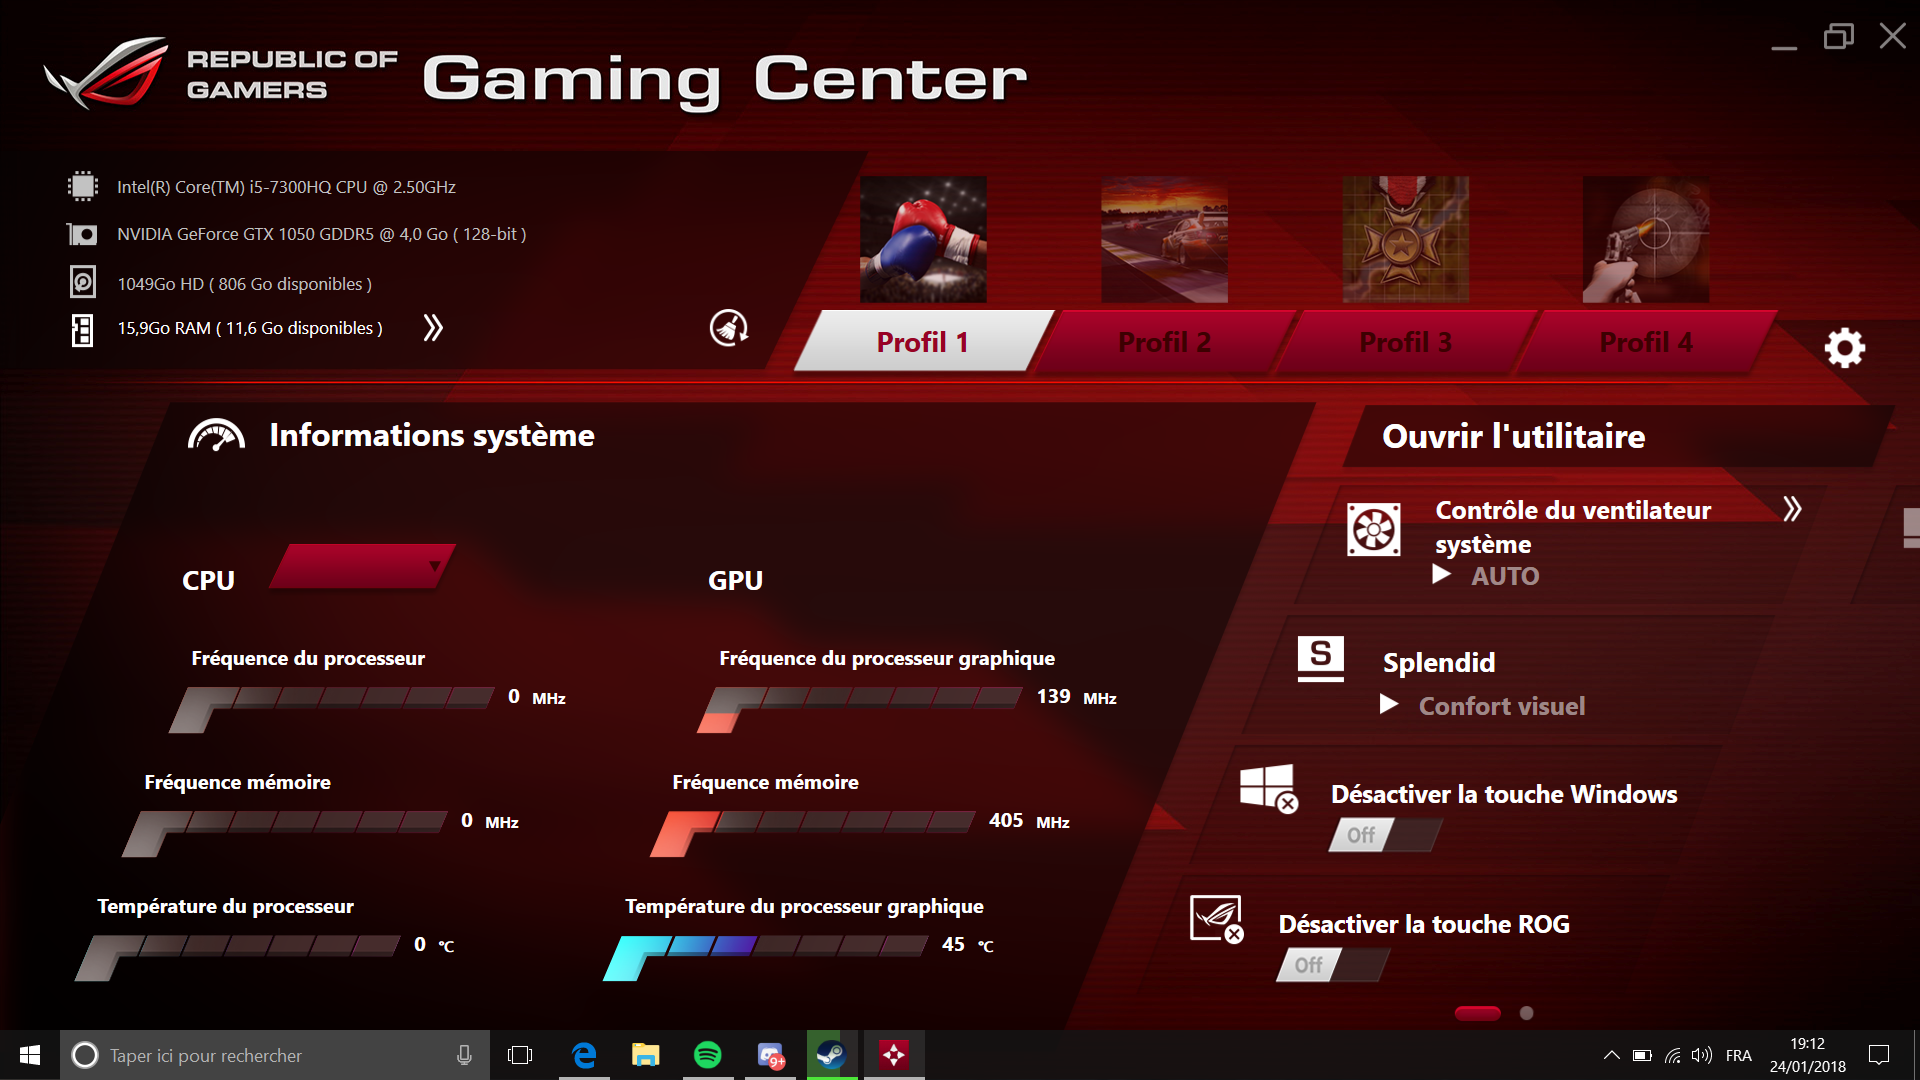
Task: Click the GPU processor frequency bar
Action: [x=860, y=708]
